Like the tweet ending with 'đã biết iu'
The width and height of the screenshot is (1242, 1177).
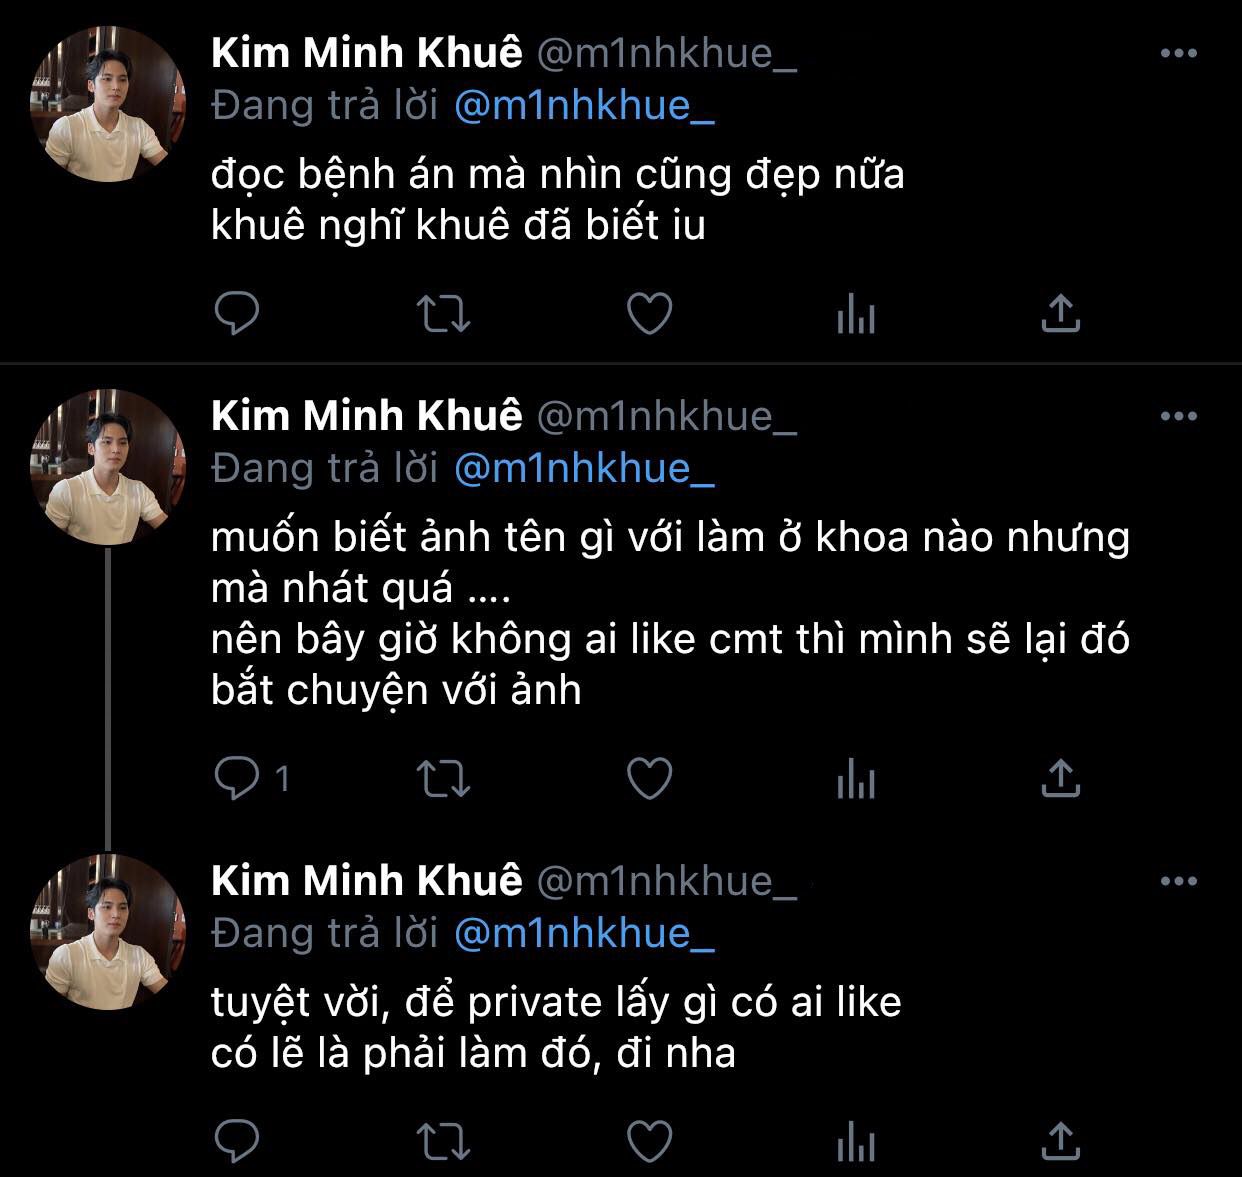pos(649,314)
